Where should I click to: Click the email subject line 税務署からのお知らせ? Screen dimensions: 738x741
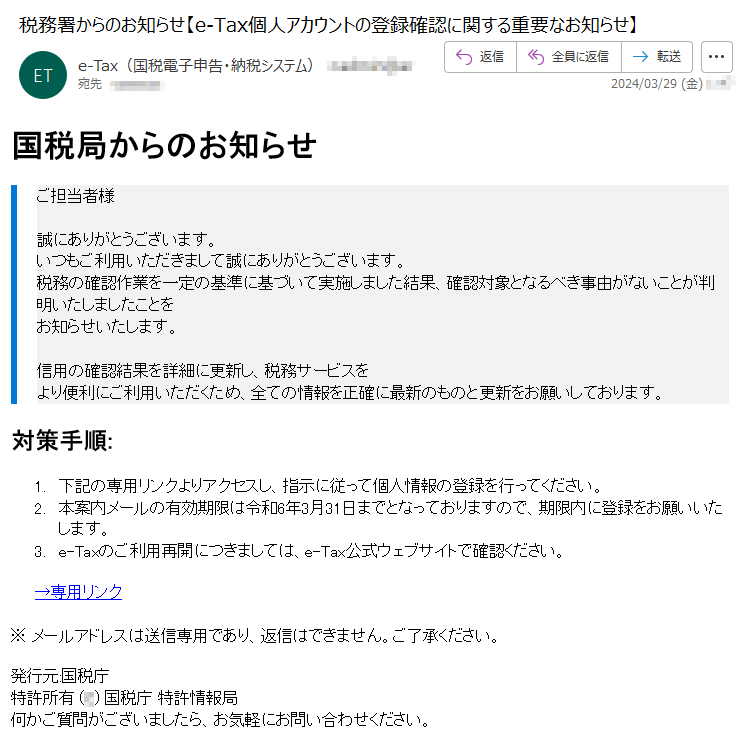(x=329, y=25)
